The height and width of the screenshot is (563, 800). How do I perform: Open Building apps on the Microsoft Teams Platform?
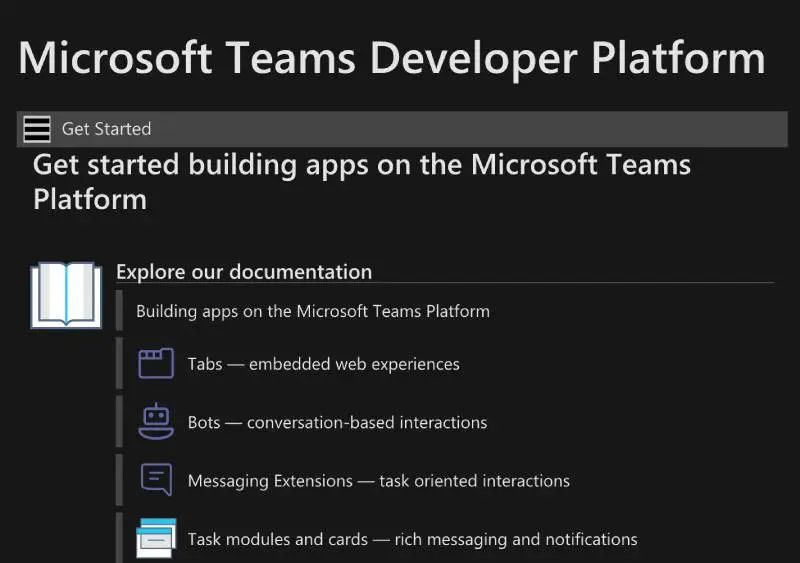point(313,311)
